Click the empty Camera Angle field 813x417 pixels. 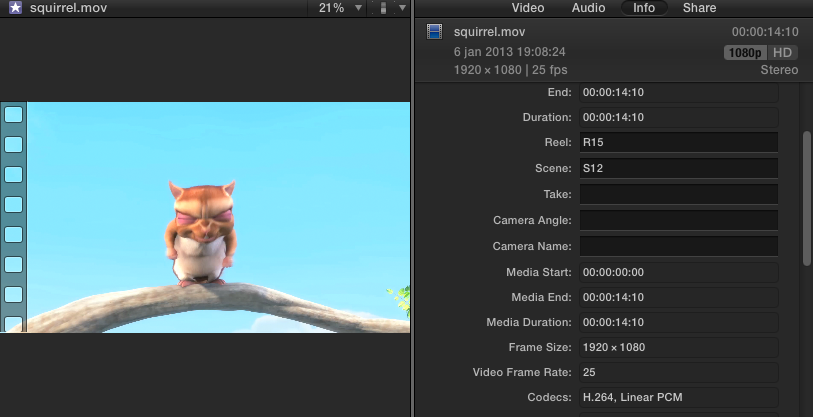click(679, 220)
